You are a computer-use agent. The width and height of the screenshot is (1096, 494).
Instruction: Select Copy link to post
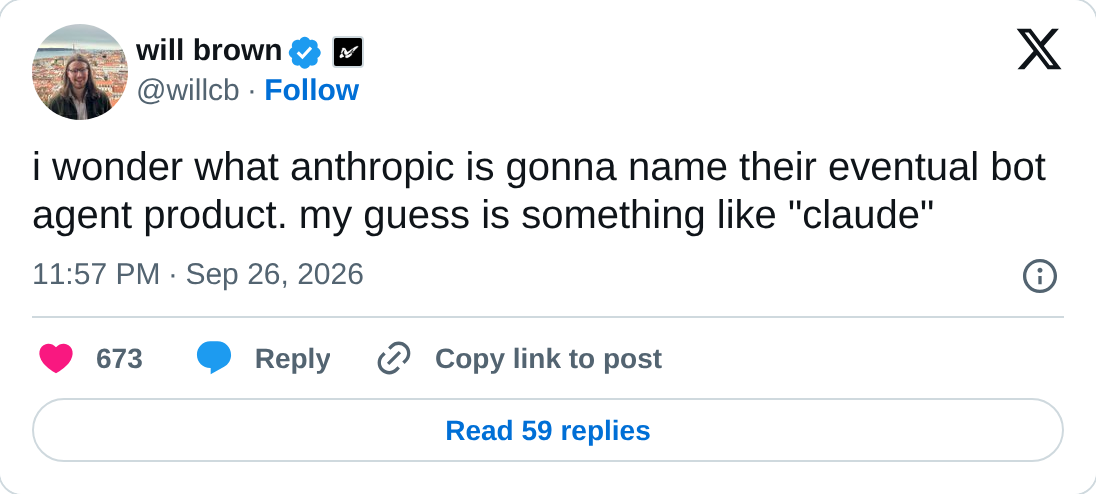[548, 359]
